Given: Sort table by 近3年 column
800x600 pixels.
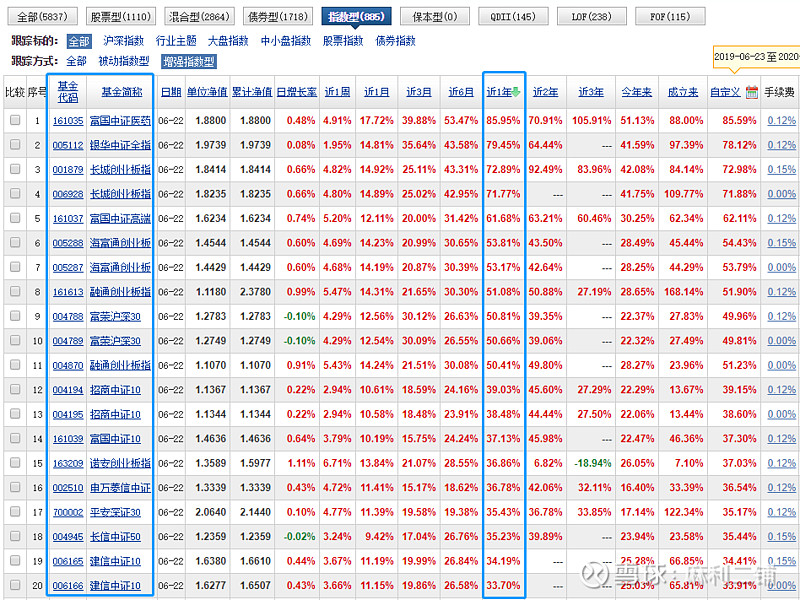Looking at the screenshot, I should [591, 92].
